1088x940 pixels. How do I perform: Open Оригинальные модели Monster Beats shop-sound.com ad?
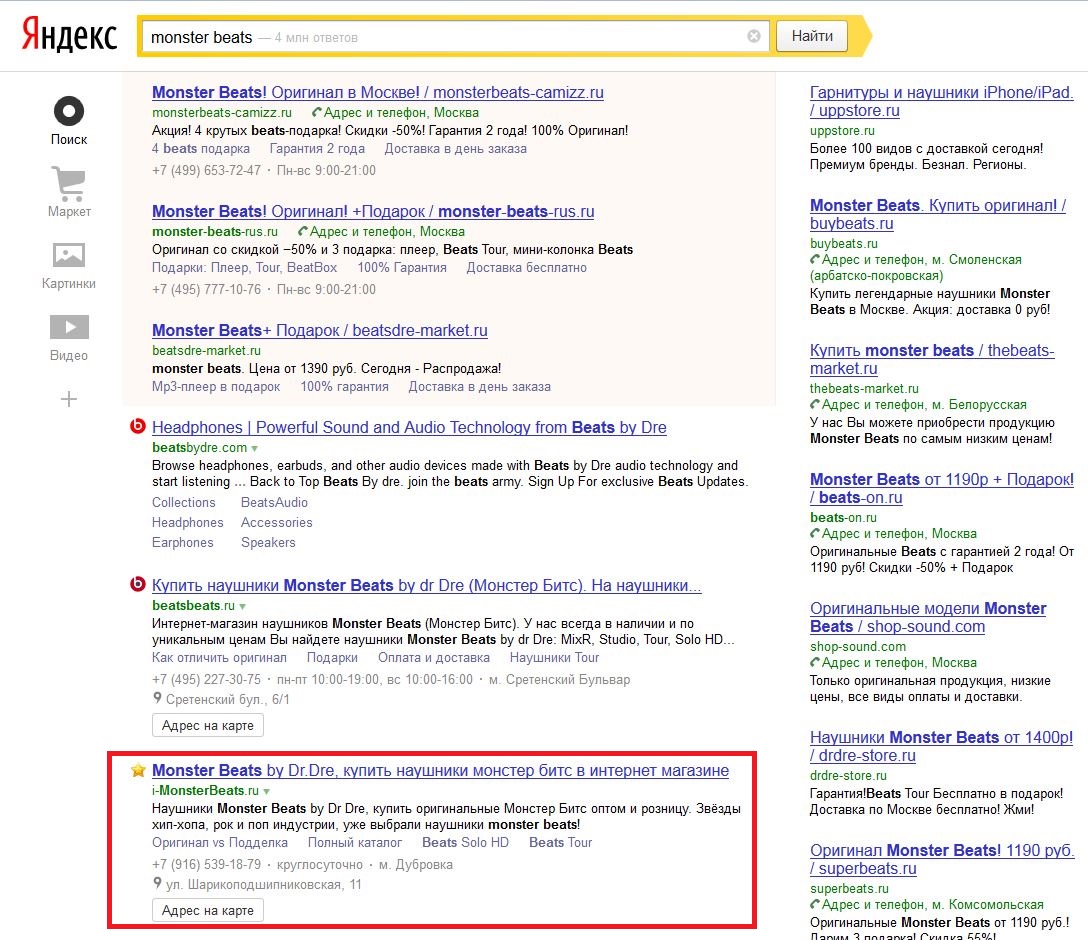(x=928, y=617)
